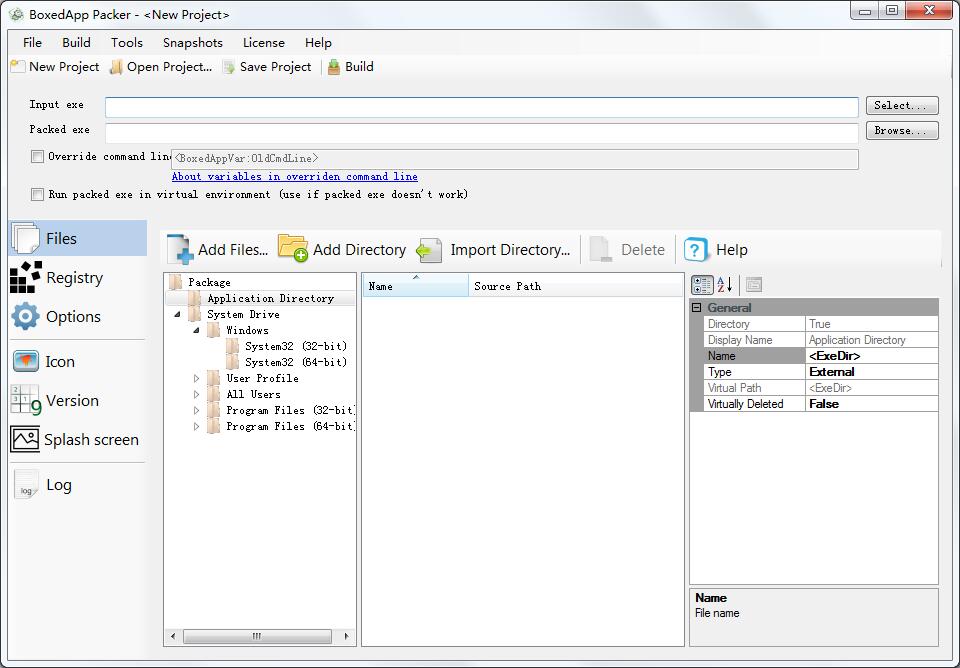
Task: Open the Log section icon
Action: pos(26,485)
